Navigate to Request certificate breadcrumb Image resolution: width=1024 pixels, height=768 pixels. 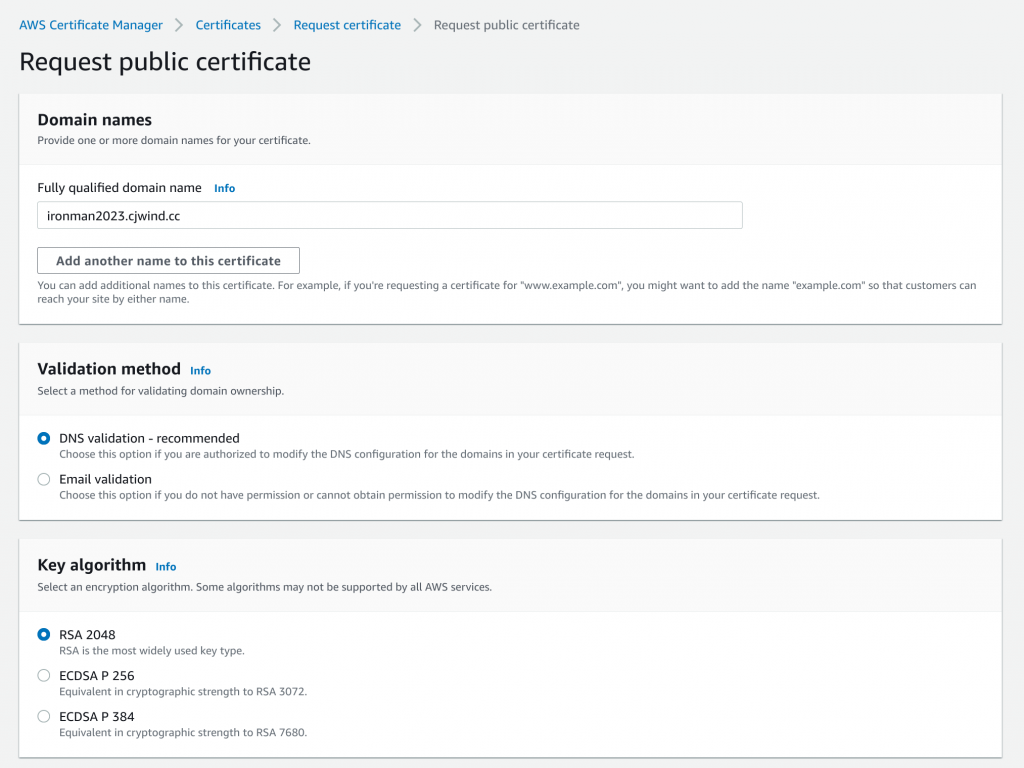click(347, 25)
